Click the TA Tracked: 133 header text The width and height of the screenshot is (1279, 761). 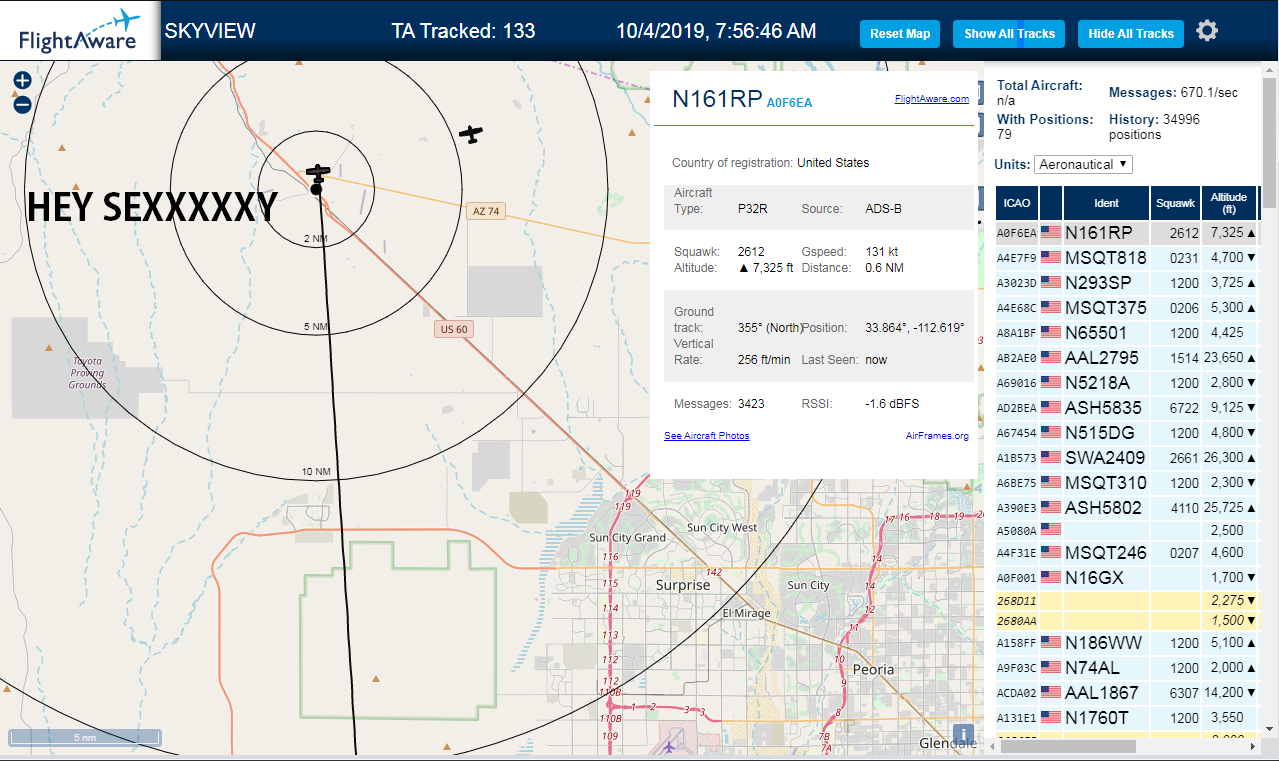pyautogui.click(x=463, y=31)
